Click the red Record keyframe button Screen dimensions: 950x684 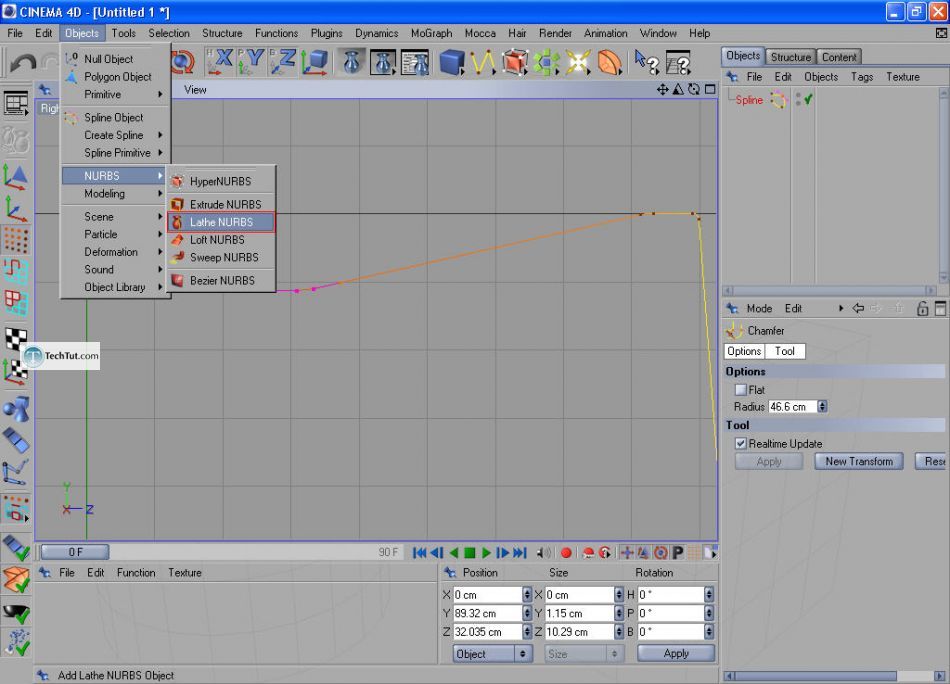coord(566,553)
